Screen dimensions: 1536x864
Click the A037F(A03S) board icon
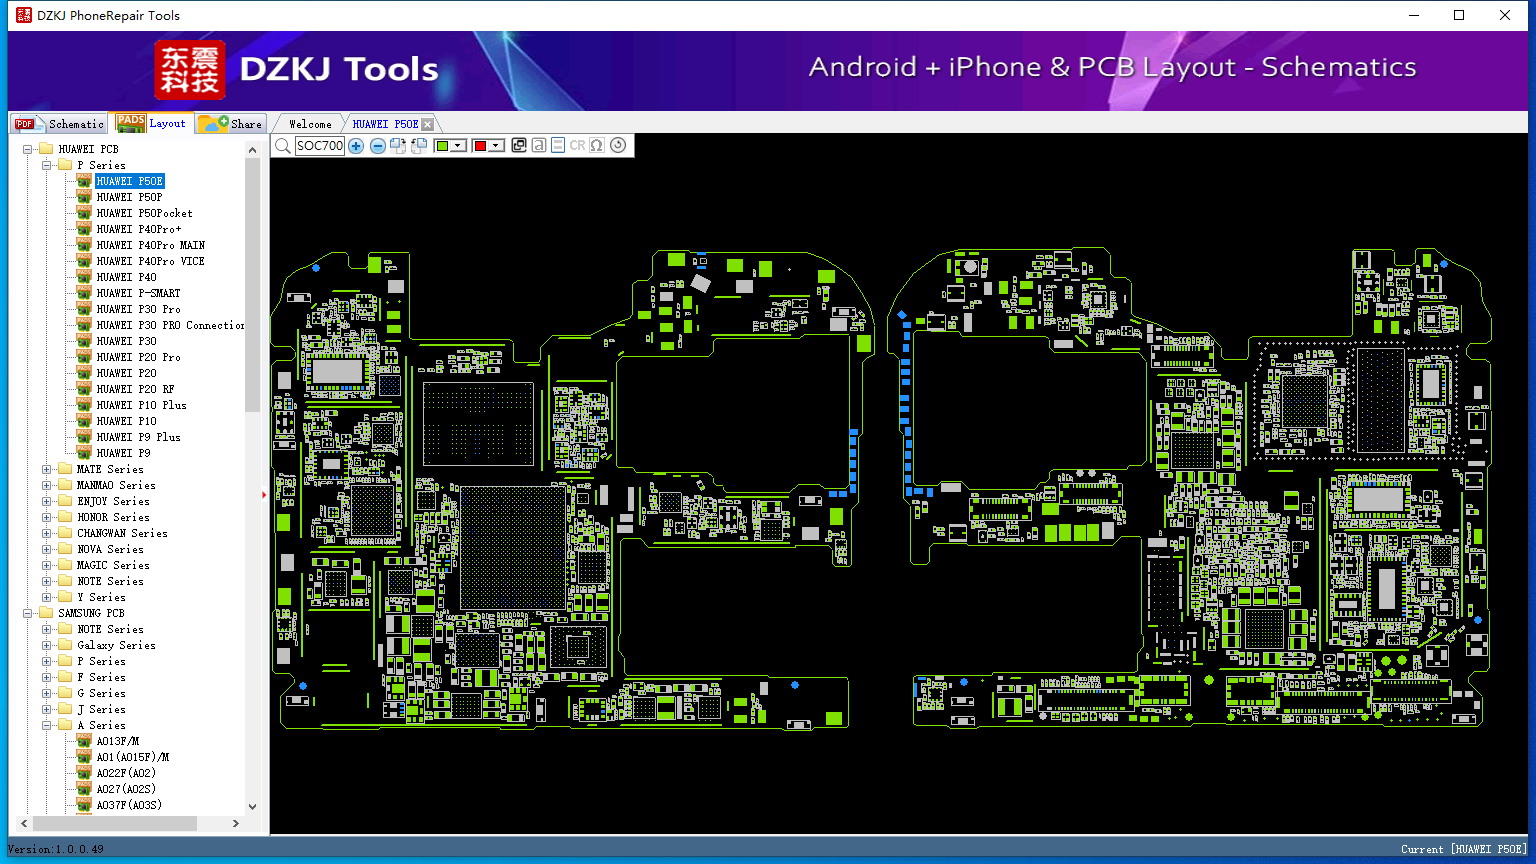[84, 805]
